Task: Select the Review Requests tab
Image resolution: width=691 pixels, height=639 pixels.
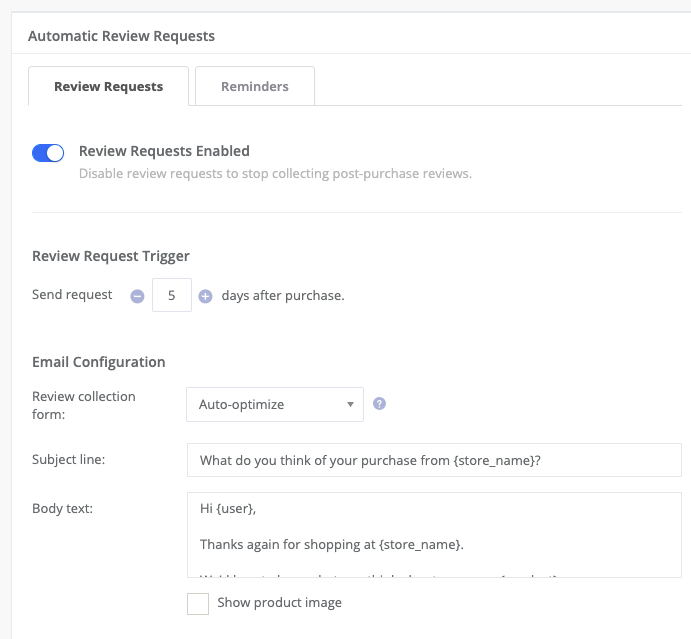Action: coord(108,87)
